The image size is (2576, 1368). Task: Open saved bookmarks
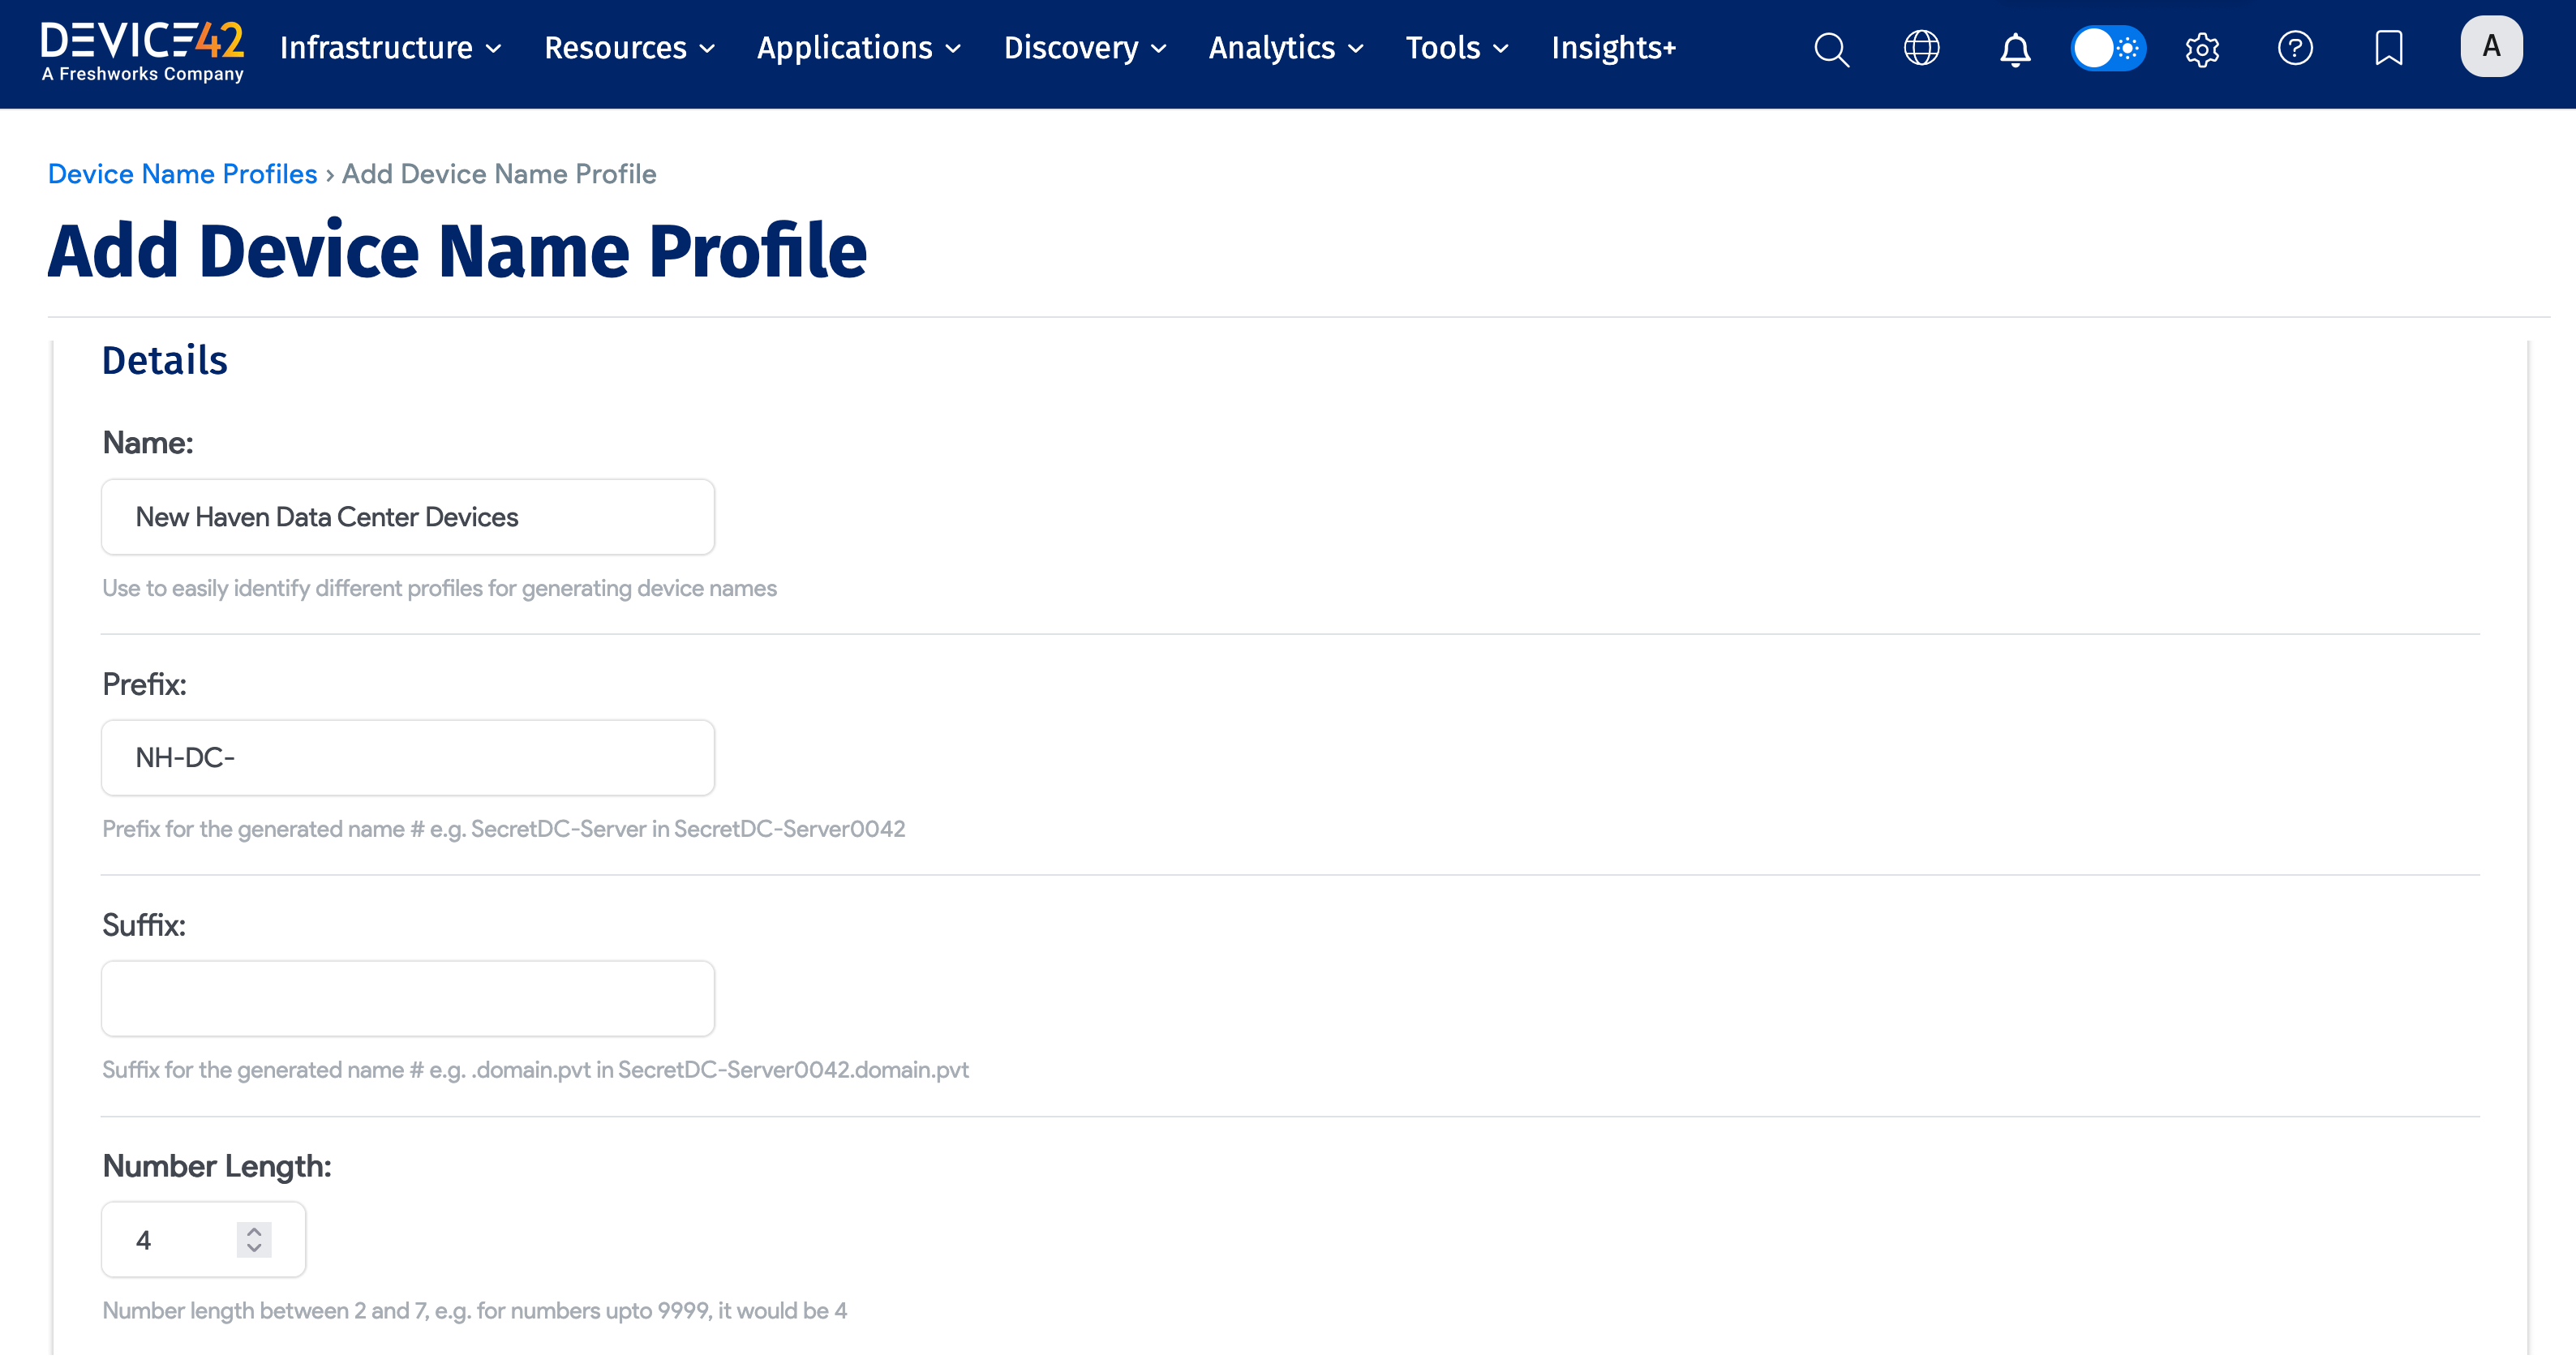2389,49
